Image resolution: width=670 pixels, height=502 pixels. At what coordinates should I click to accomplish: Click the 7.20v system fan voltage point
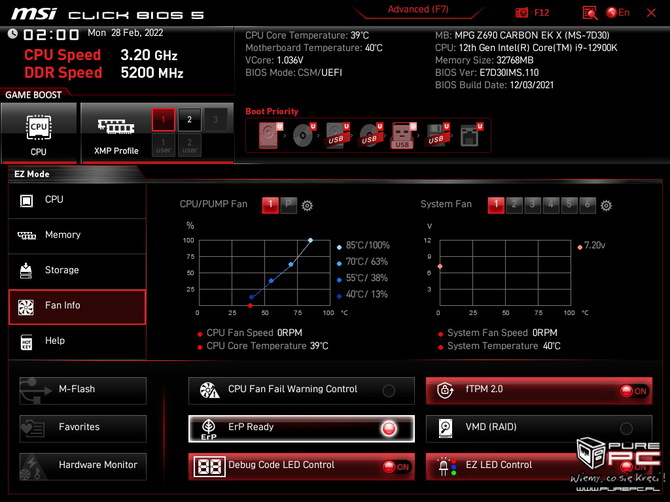(x=440, y=266)
